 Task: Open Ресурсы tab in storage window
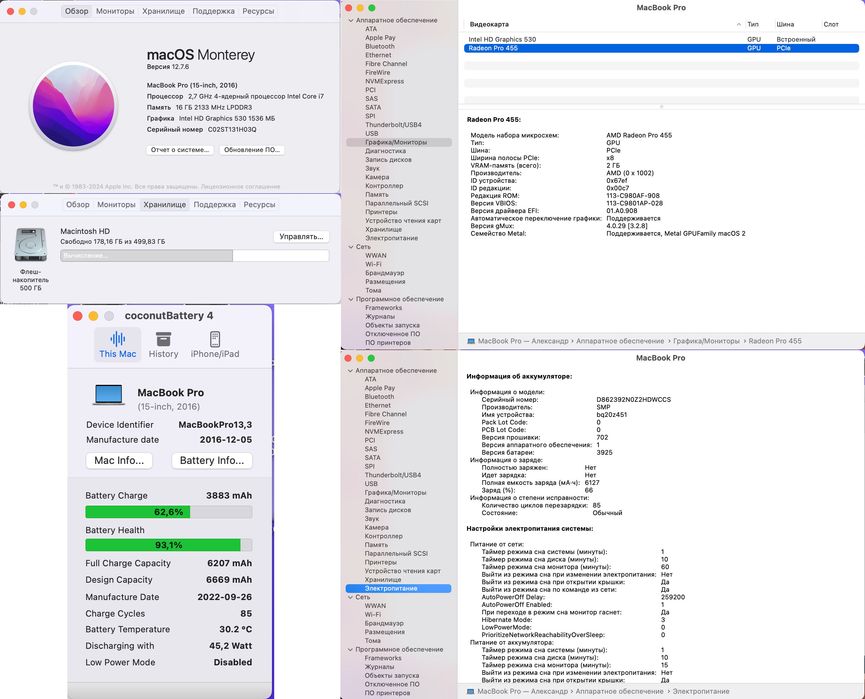[x=259, y=205]
